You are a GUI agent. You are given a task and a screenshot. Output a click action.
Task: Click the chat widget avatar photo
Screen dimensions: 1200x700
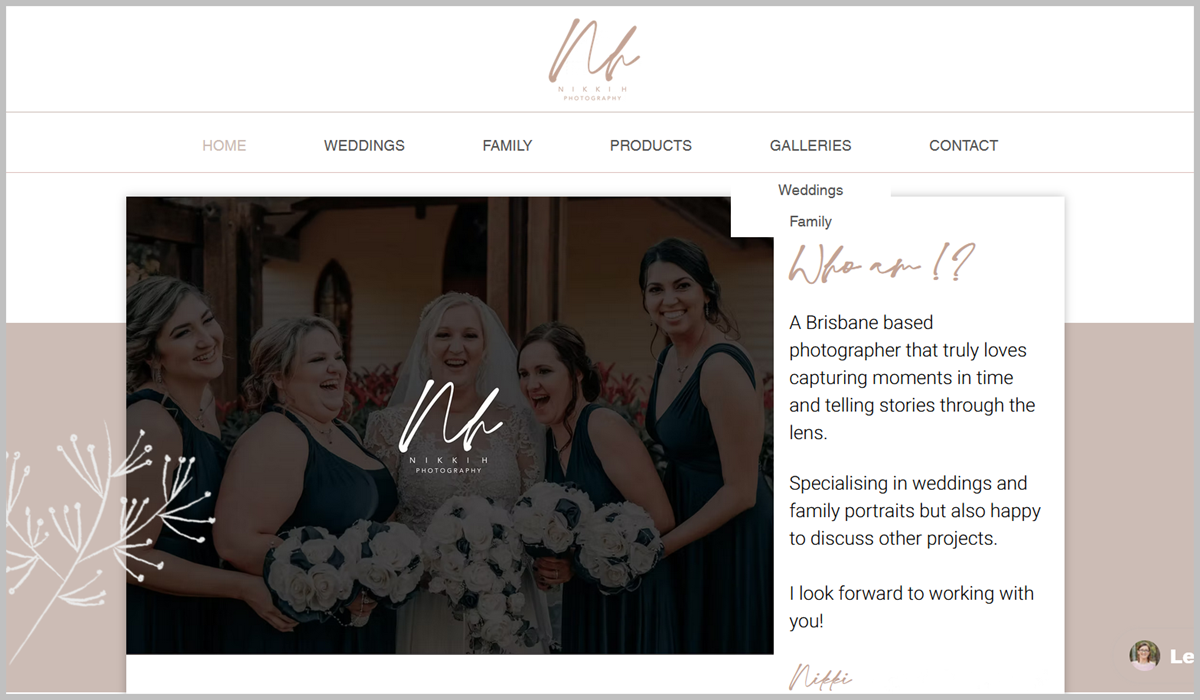[x=1144, y=656]
